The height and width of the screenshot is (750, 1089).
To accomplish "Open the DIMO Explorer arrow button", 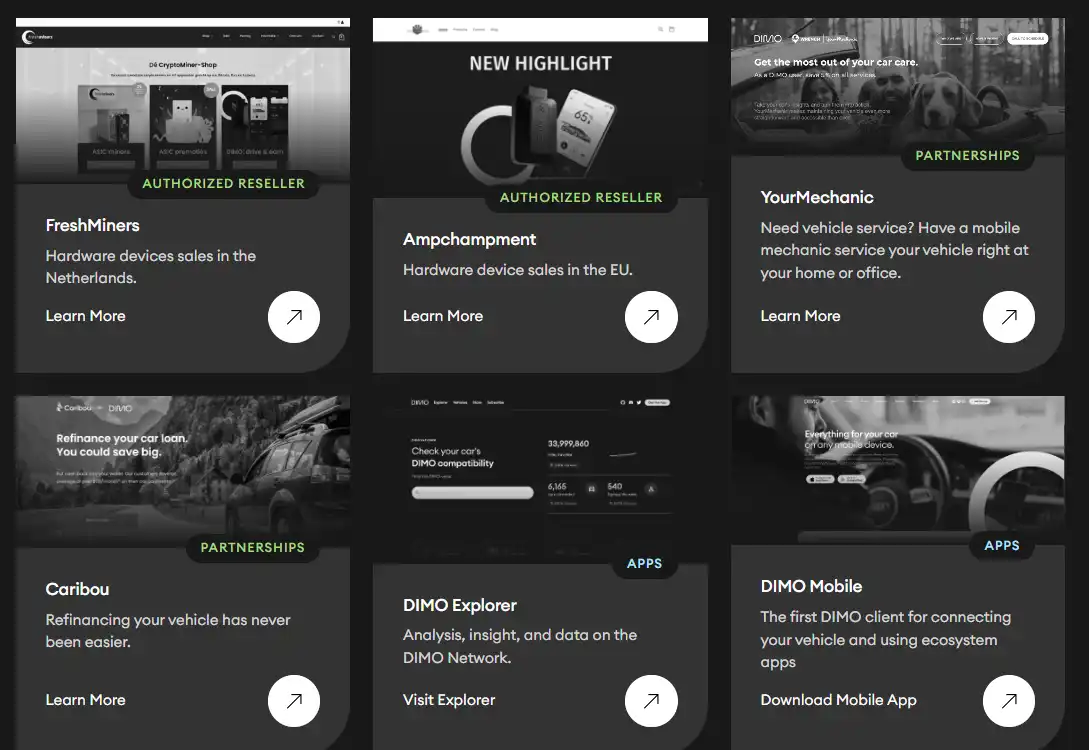I will 651,701.
